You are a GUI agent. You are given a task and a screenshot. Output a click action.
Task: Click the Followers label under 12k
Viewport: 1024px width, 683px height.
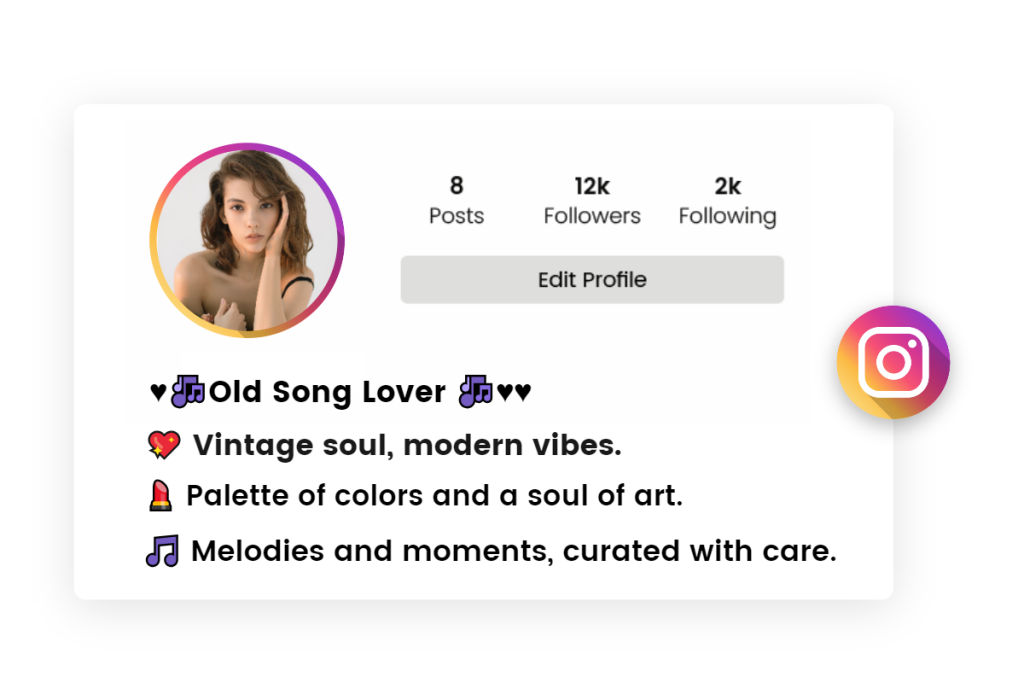pos(591,215)
